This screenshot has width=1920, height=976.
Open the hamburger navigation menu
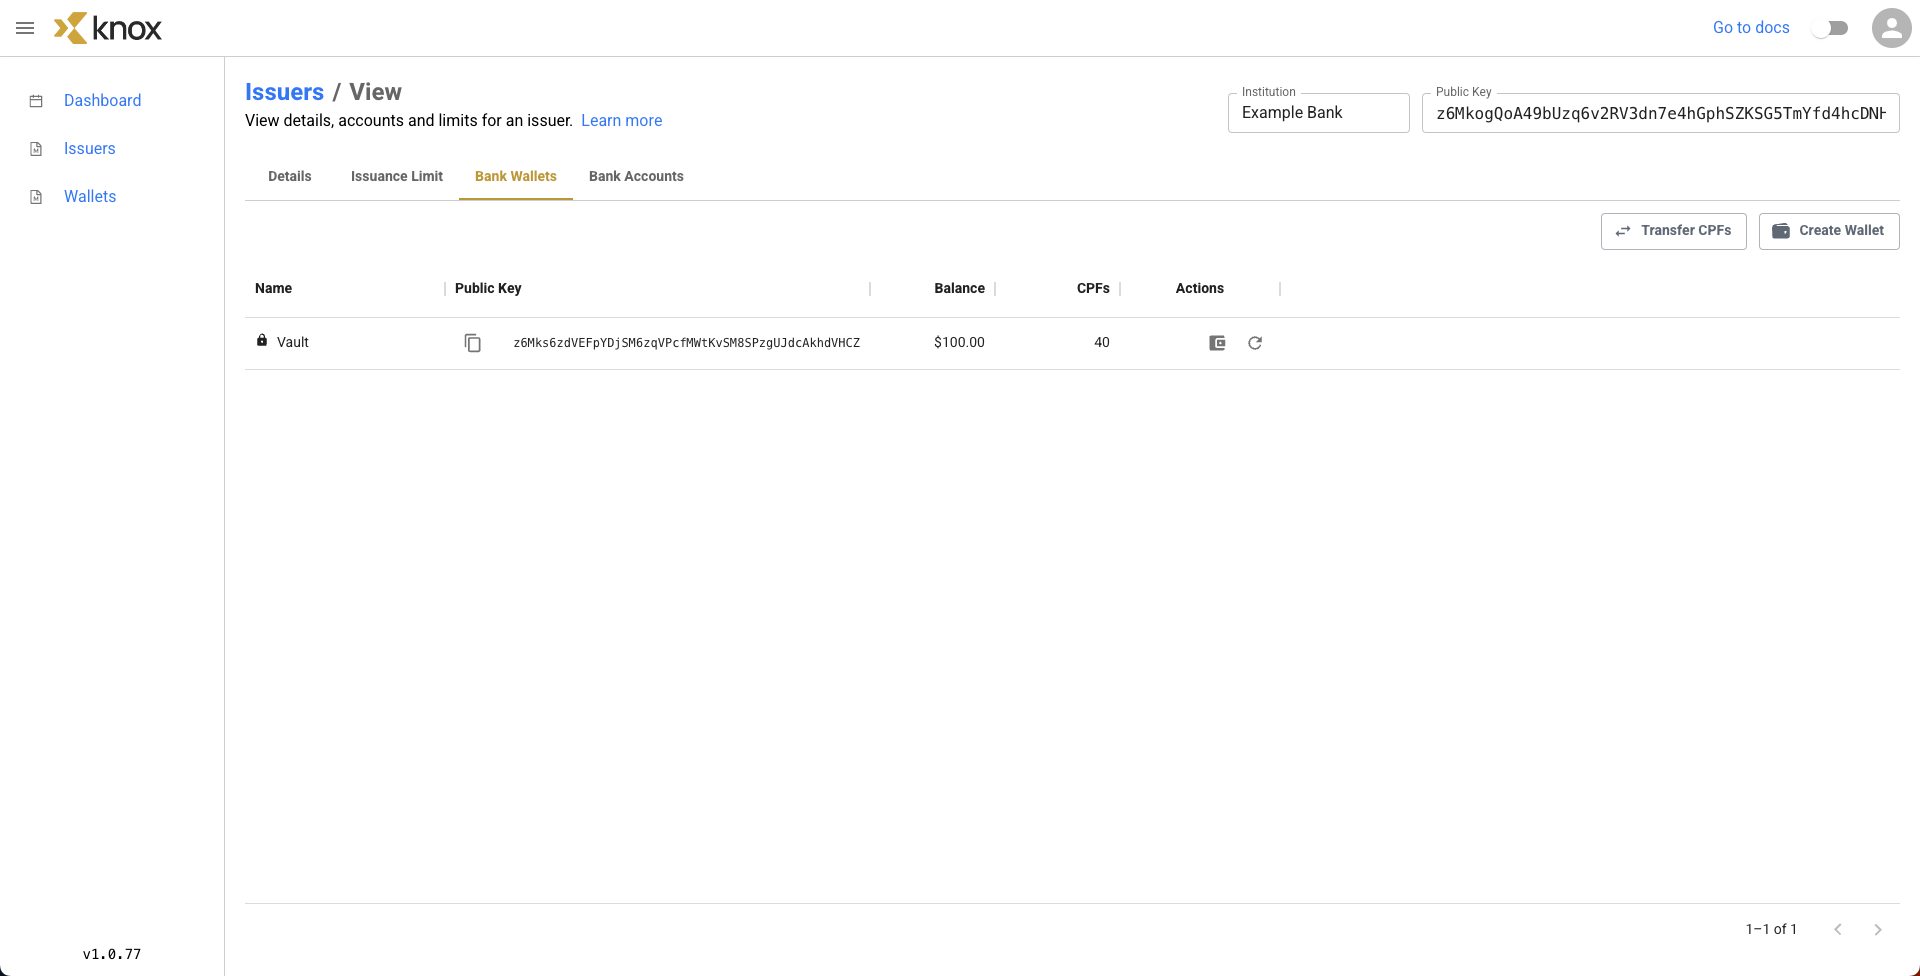(25, 28)
